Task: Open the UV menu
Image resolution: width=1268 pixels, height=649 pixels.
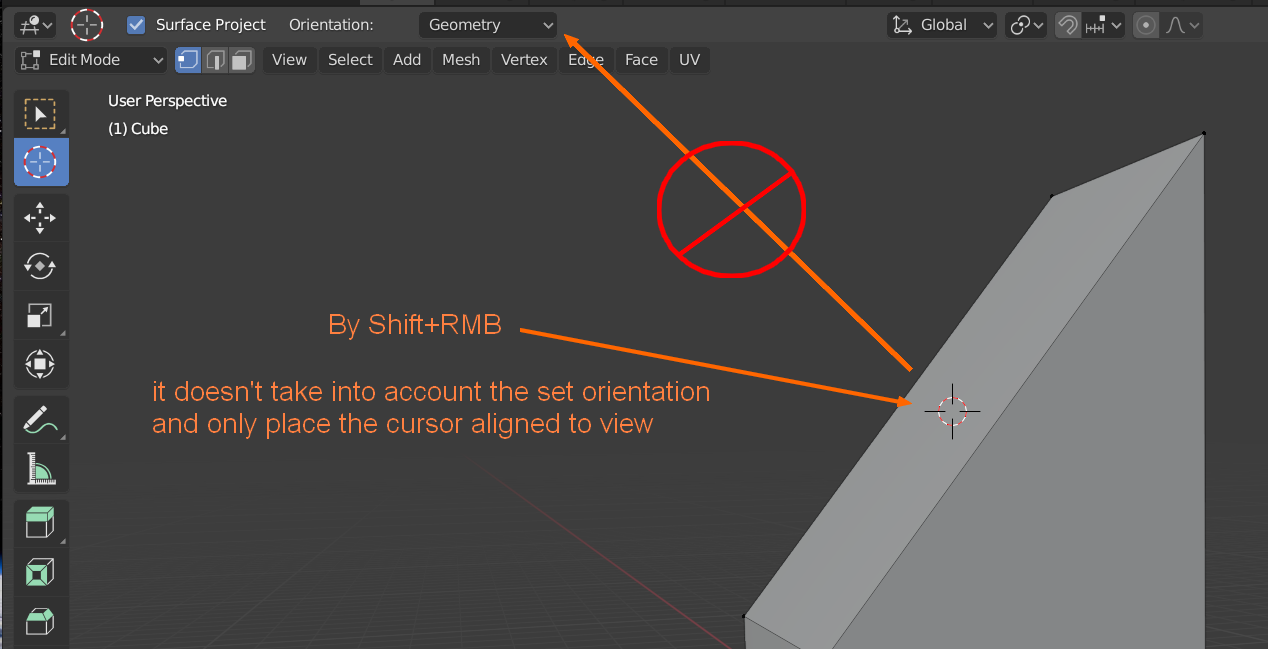Action: click(689, 60)
